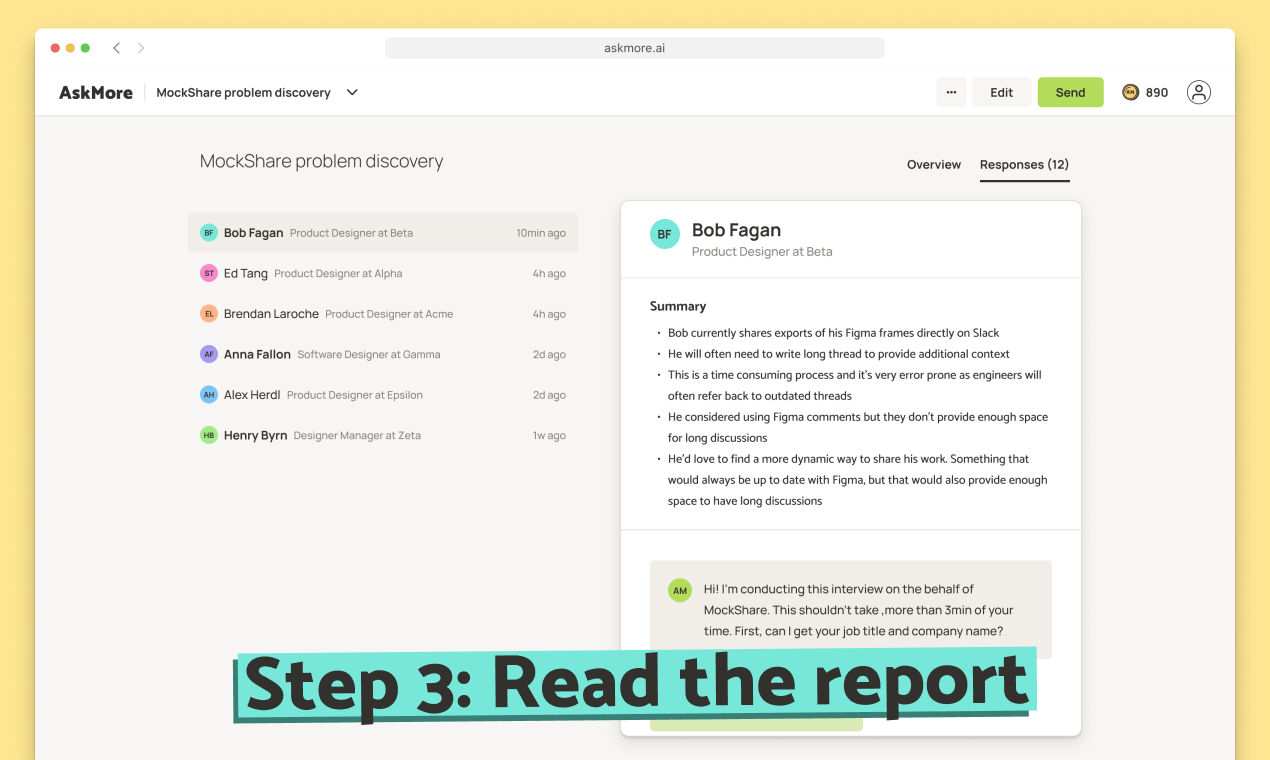
Task: Go forward with browser forward arrow
Action: [141, 48]
